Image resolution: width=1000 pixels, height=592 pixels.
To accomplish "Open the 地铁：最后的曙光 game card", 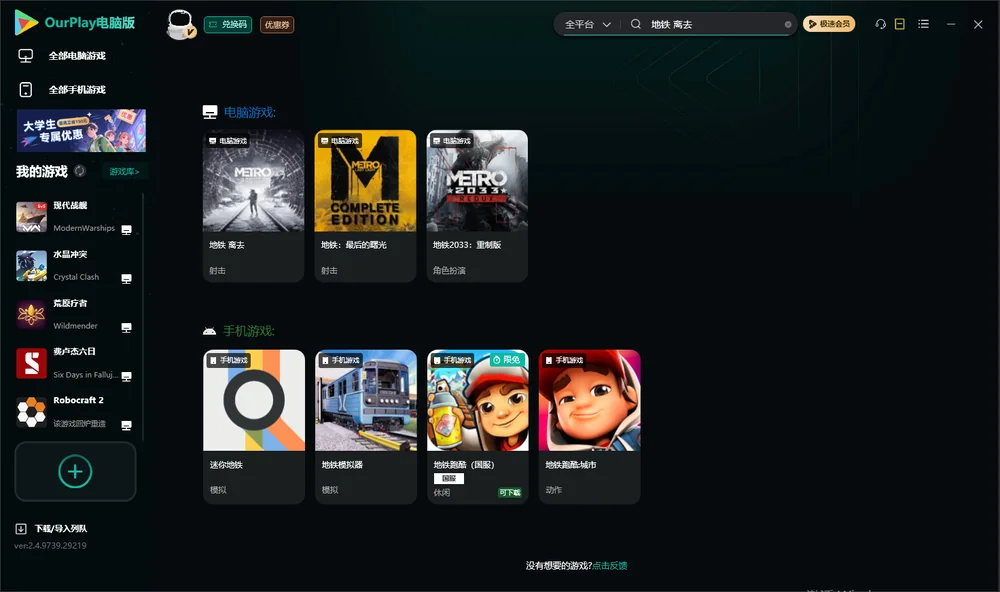I will [365, 206].
